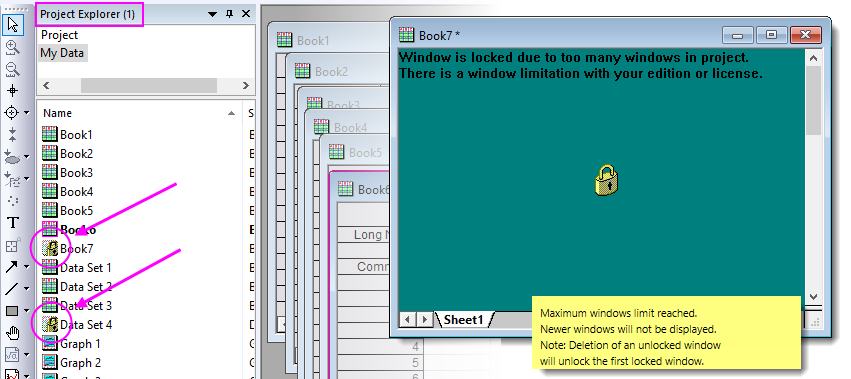This screenshot has width=851, height=379.
Task: Select the Project root folder
Action: 60,35
